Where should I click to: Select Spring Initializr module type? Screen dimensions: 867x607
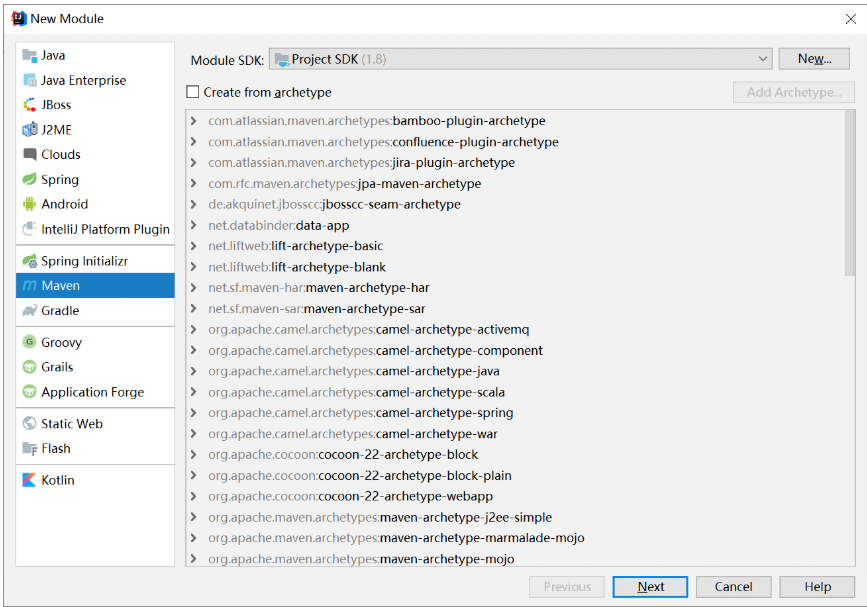[x=95, y=261]
